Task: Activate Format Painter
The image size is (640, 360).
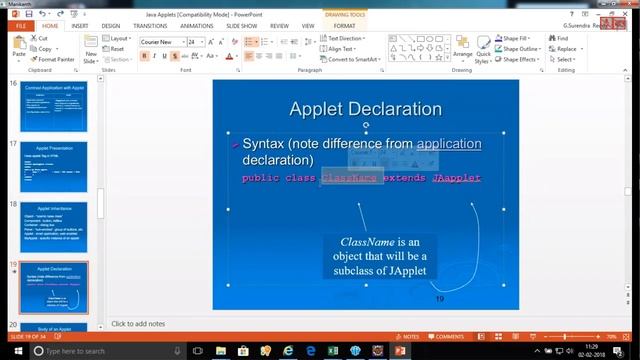Action: [x=52, y=59]
